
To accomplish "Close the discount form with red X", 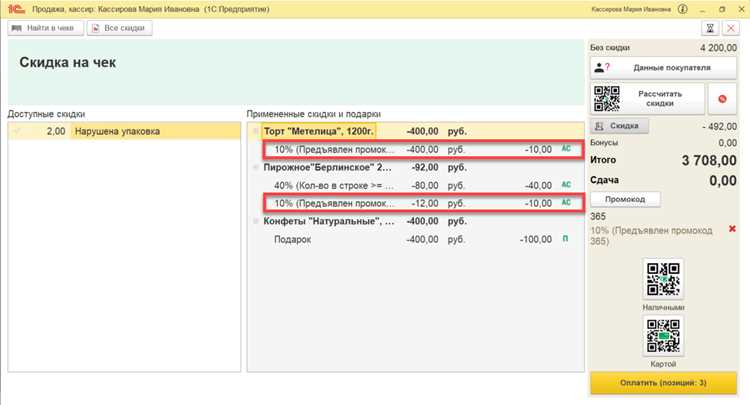I will [x=731, y=28].
